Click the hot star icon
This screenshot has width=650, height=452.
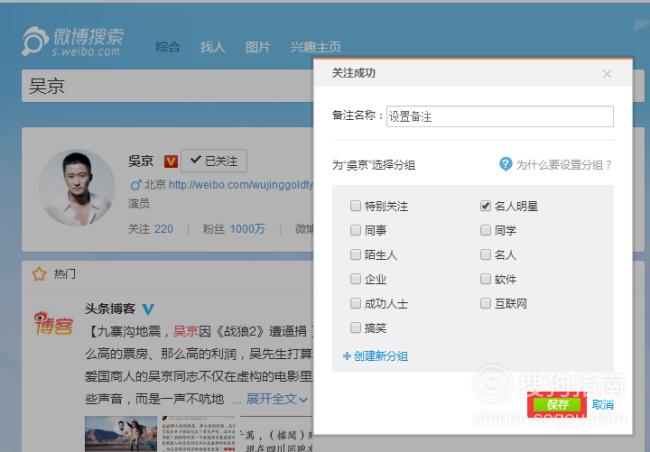tap(39, 274)
